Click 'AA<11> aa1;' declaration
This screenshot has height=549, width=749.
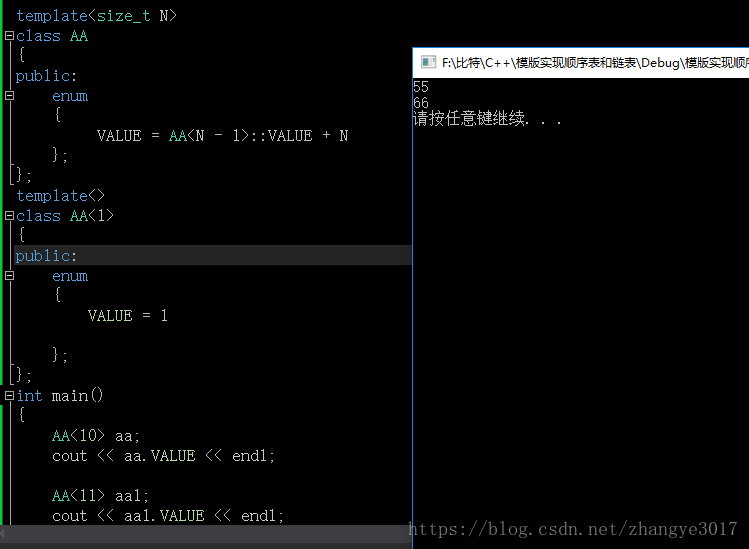[x=100, y=495]
